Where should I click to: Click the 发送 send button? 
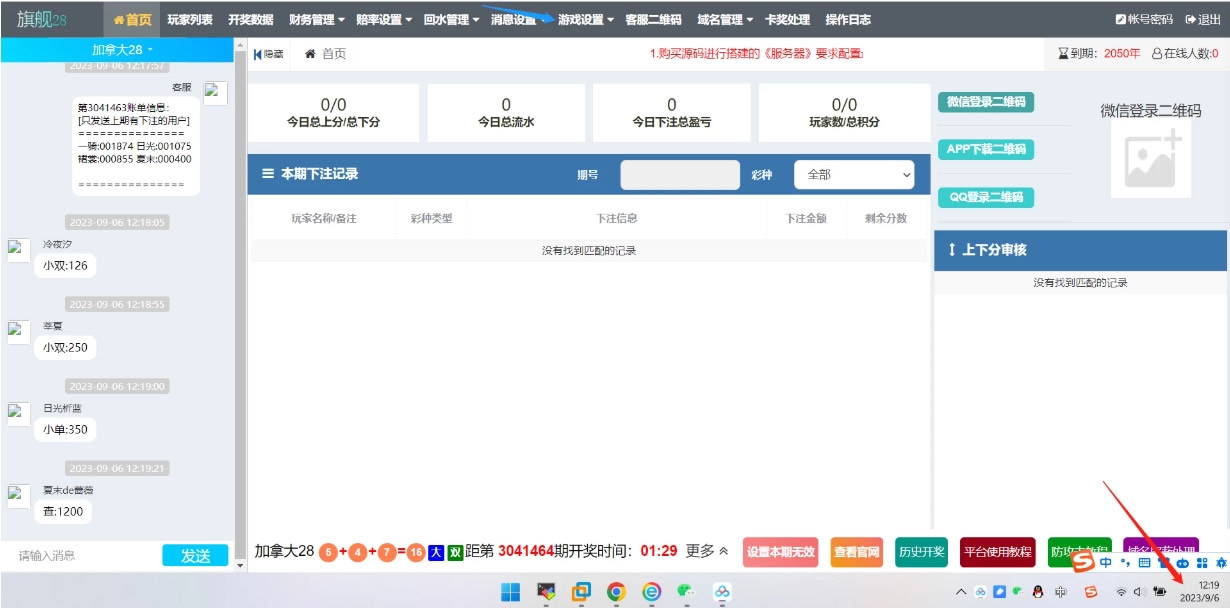pos(195,556)
